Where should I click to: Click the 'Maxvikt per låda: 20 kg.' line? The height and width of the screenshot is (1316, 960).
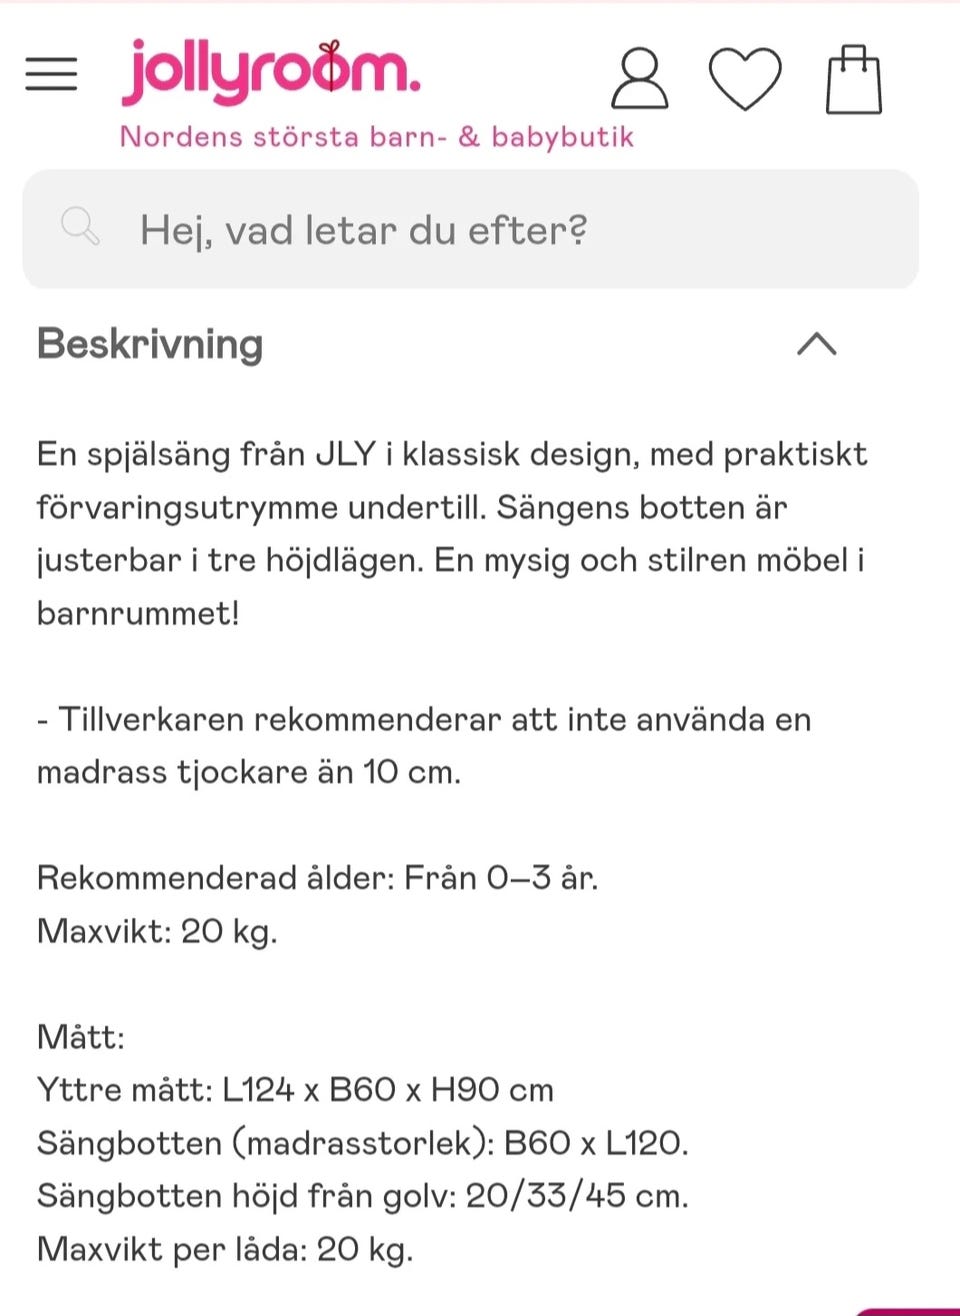point(225,1249)
